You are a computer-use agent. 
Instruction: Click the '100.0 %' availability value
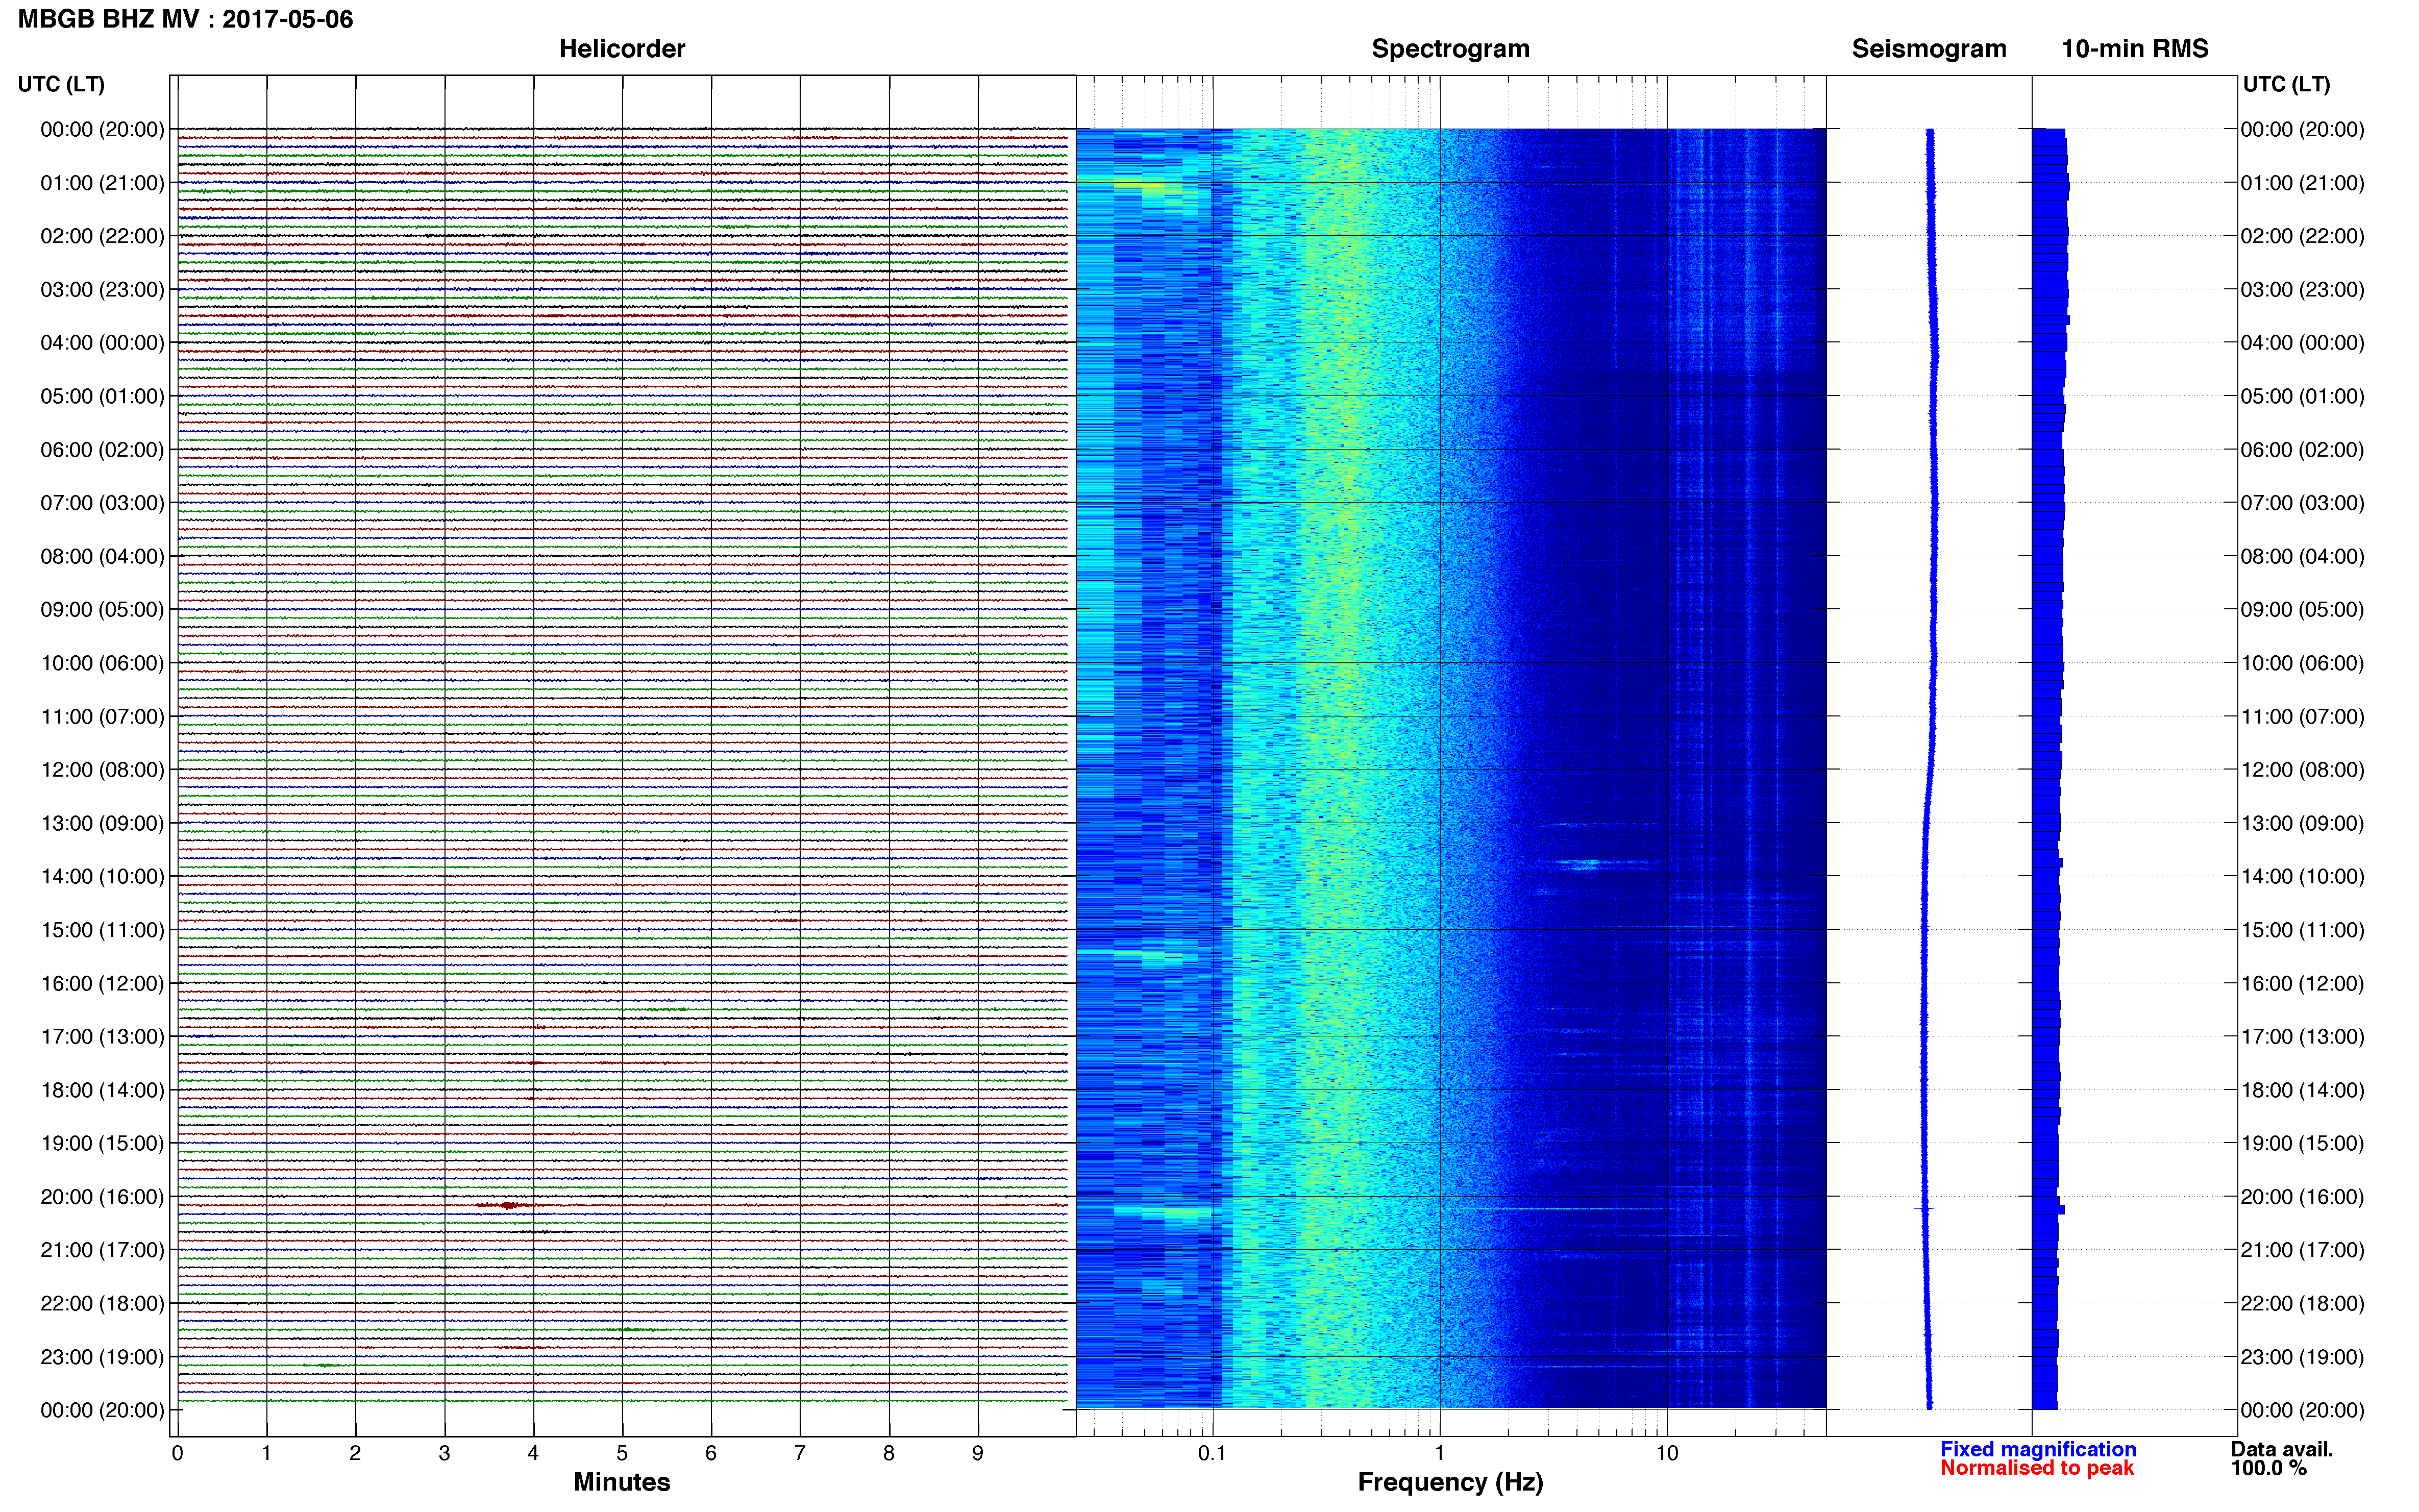pyautogui.click(x=2268, y=1468)
